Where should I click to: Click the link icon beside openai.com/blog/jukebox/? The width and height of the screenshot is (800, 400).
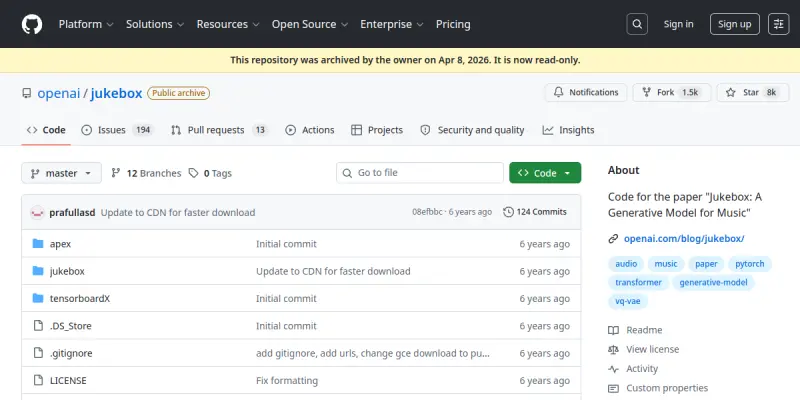tap(613, 239)
